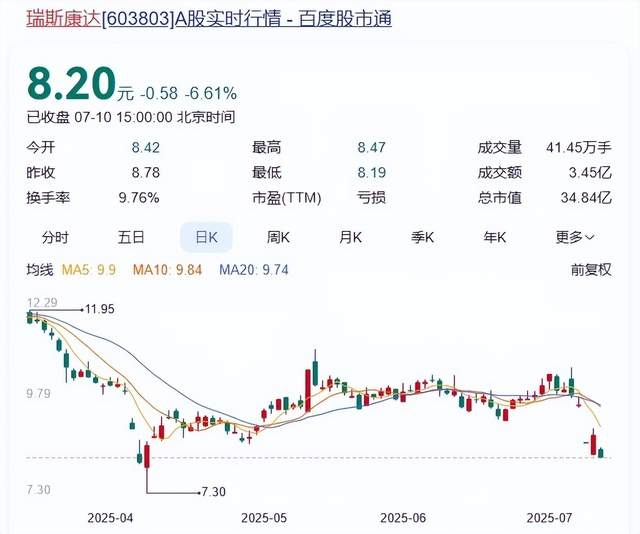Click the tall red candlestick at April low

coord(147,457)
